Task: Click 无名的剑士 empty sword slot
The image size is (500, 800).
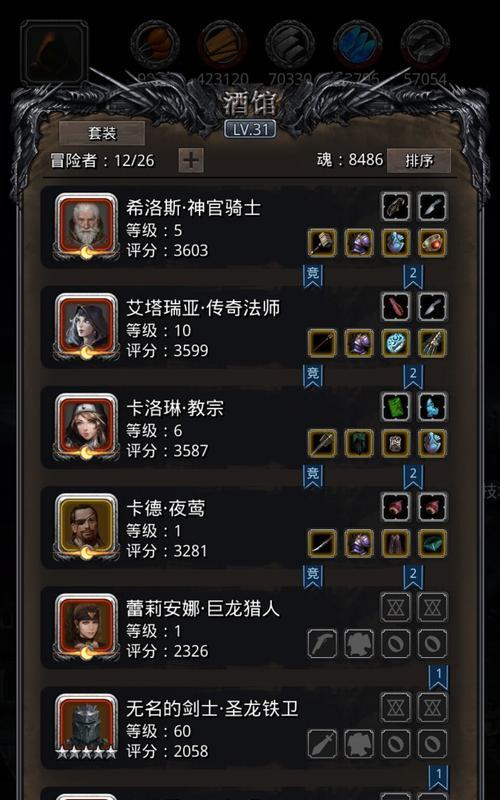Action: tap(322, 743)
